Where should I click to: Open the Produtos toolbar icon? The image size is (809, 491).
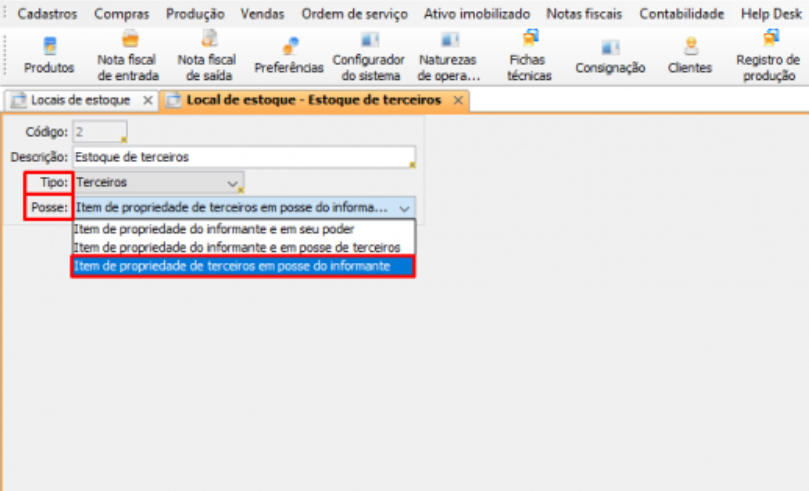click(x=49, y=46)
